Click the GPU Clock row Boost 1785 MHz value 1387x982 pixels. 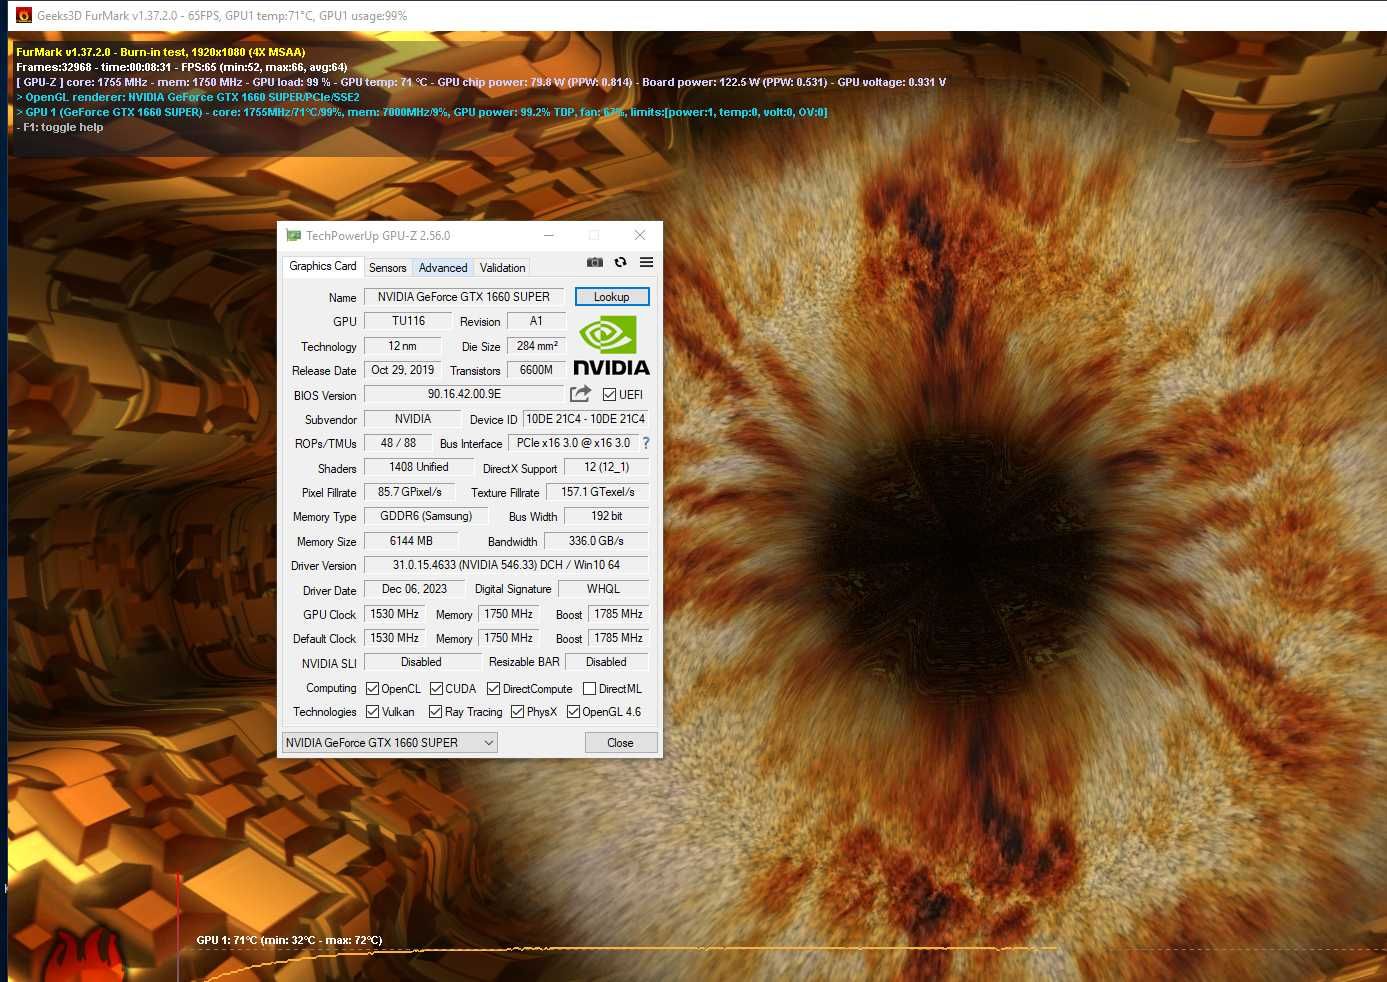[619, 614]
